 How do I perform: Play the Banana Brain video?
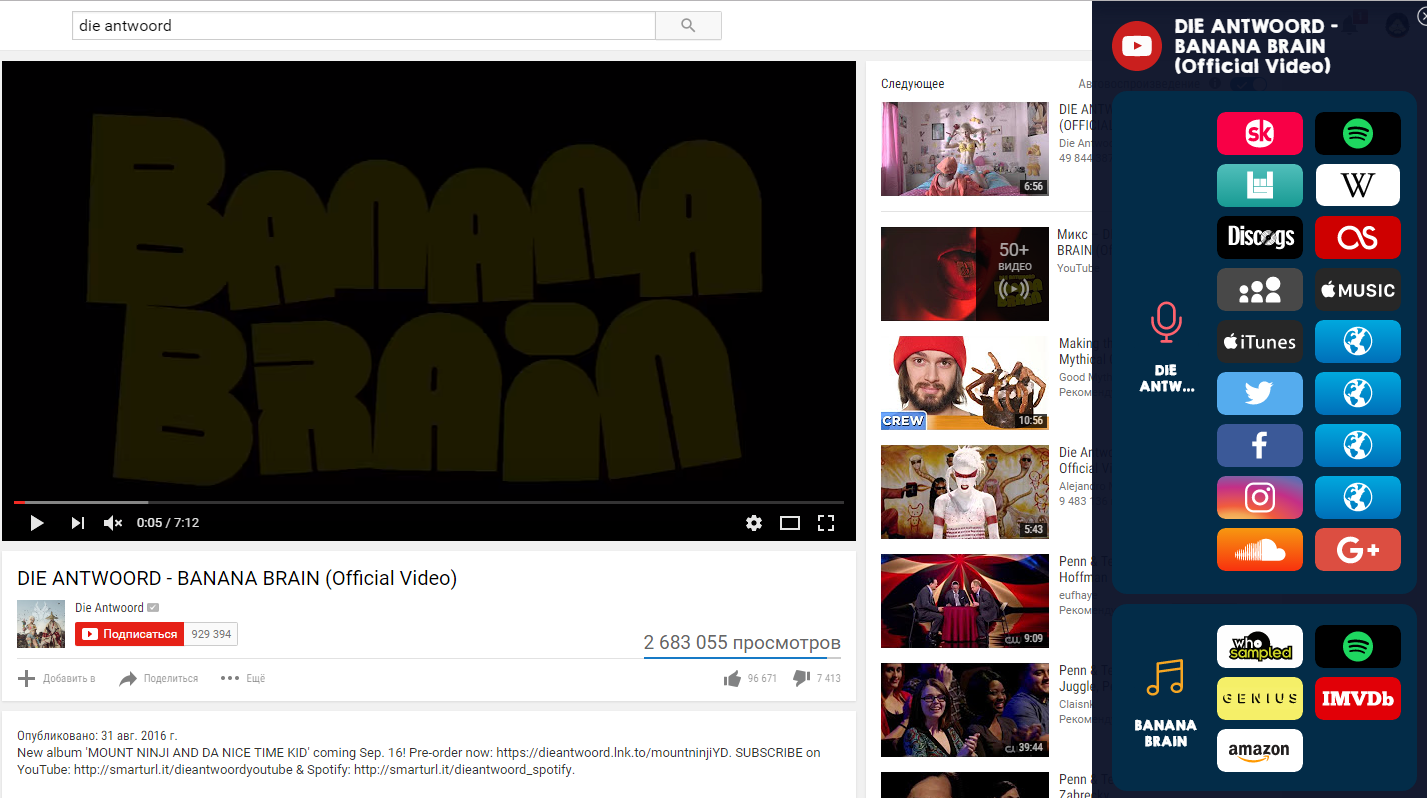point(37,522)
